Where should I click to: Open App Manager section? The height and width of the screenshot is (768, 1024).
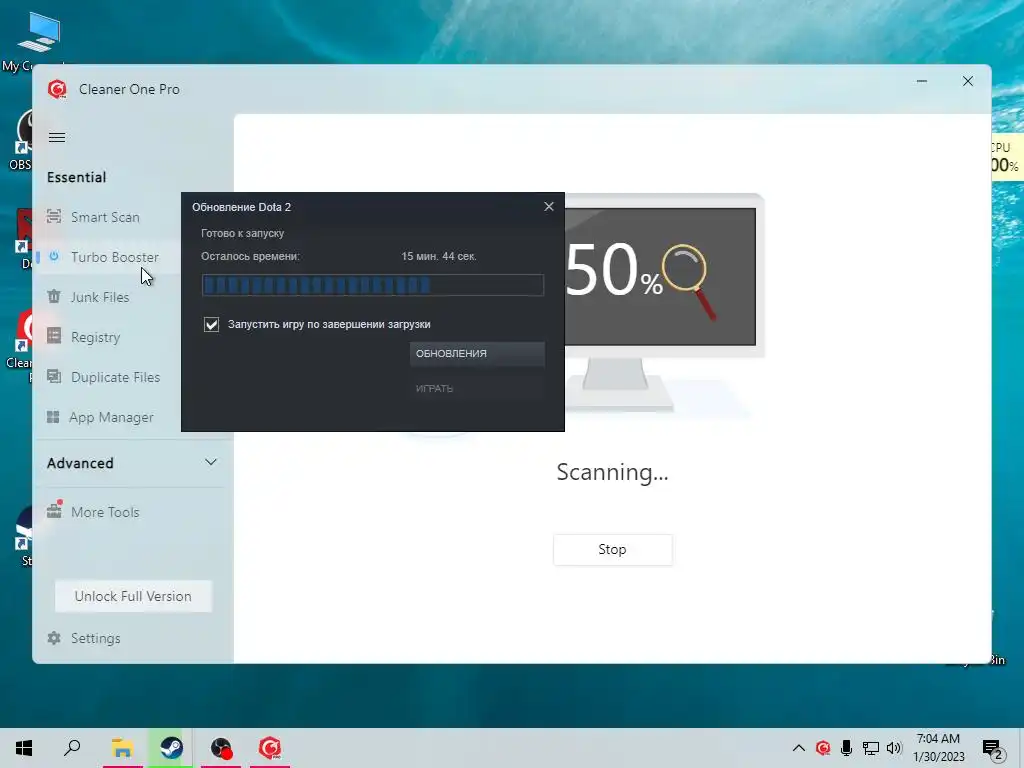[x=111, y=417]
